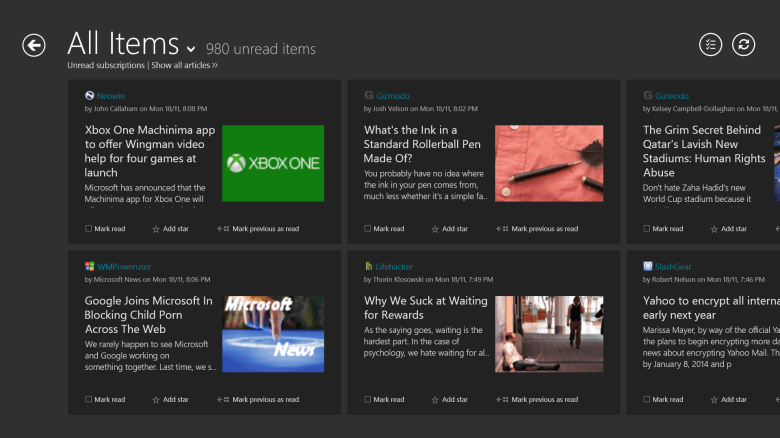This screenshot has height=438, width=780.
Task: Click the Neowin source icon
Action: point(90,96)
